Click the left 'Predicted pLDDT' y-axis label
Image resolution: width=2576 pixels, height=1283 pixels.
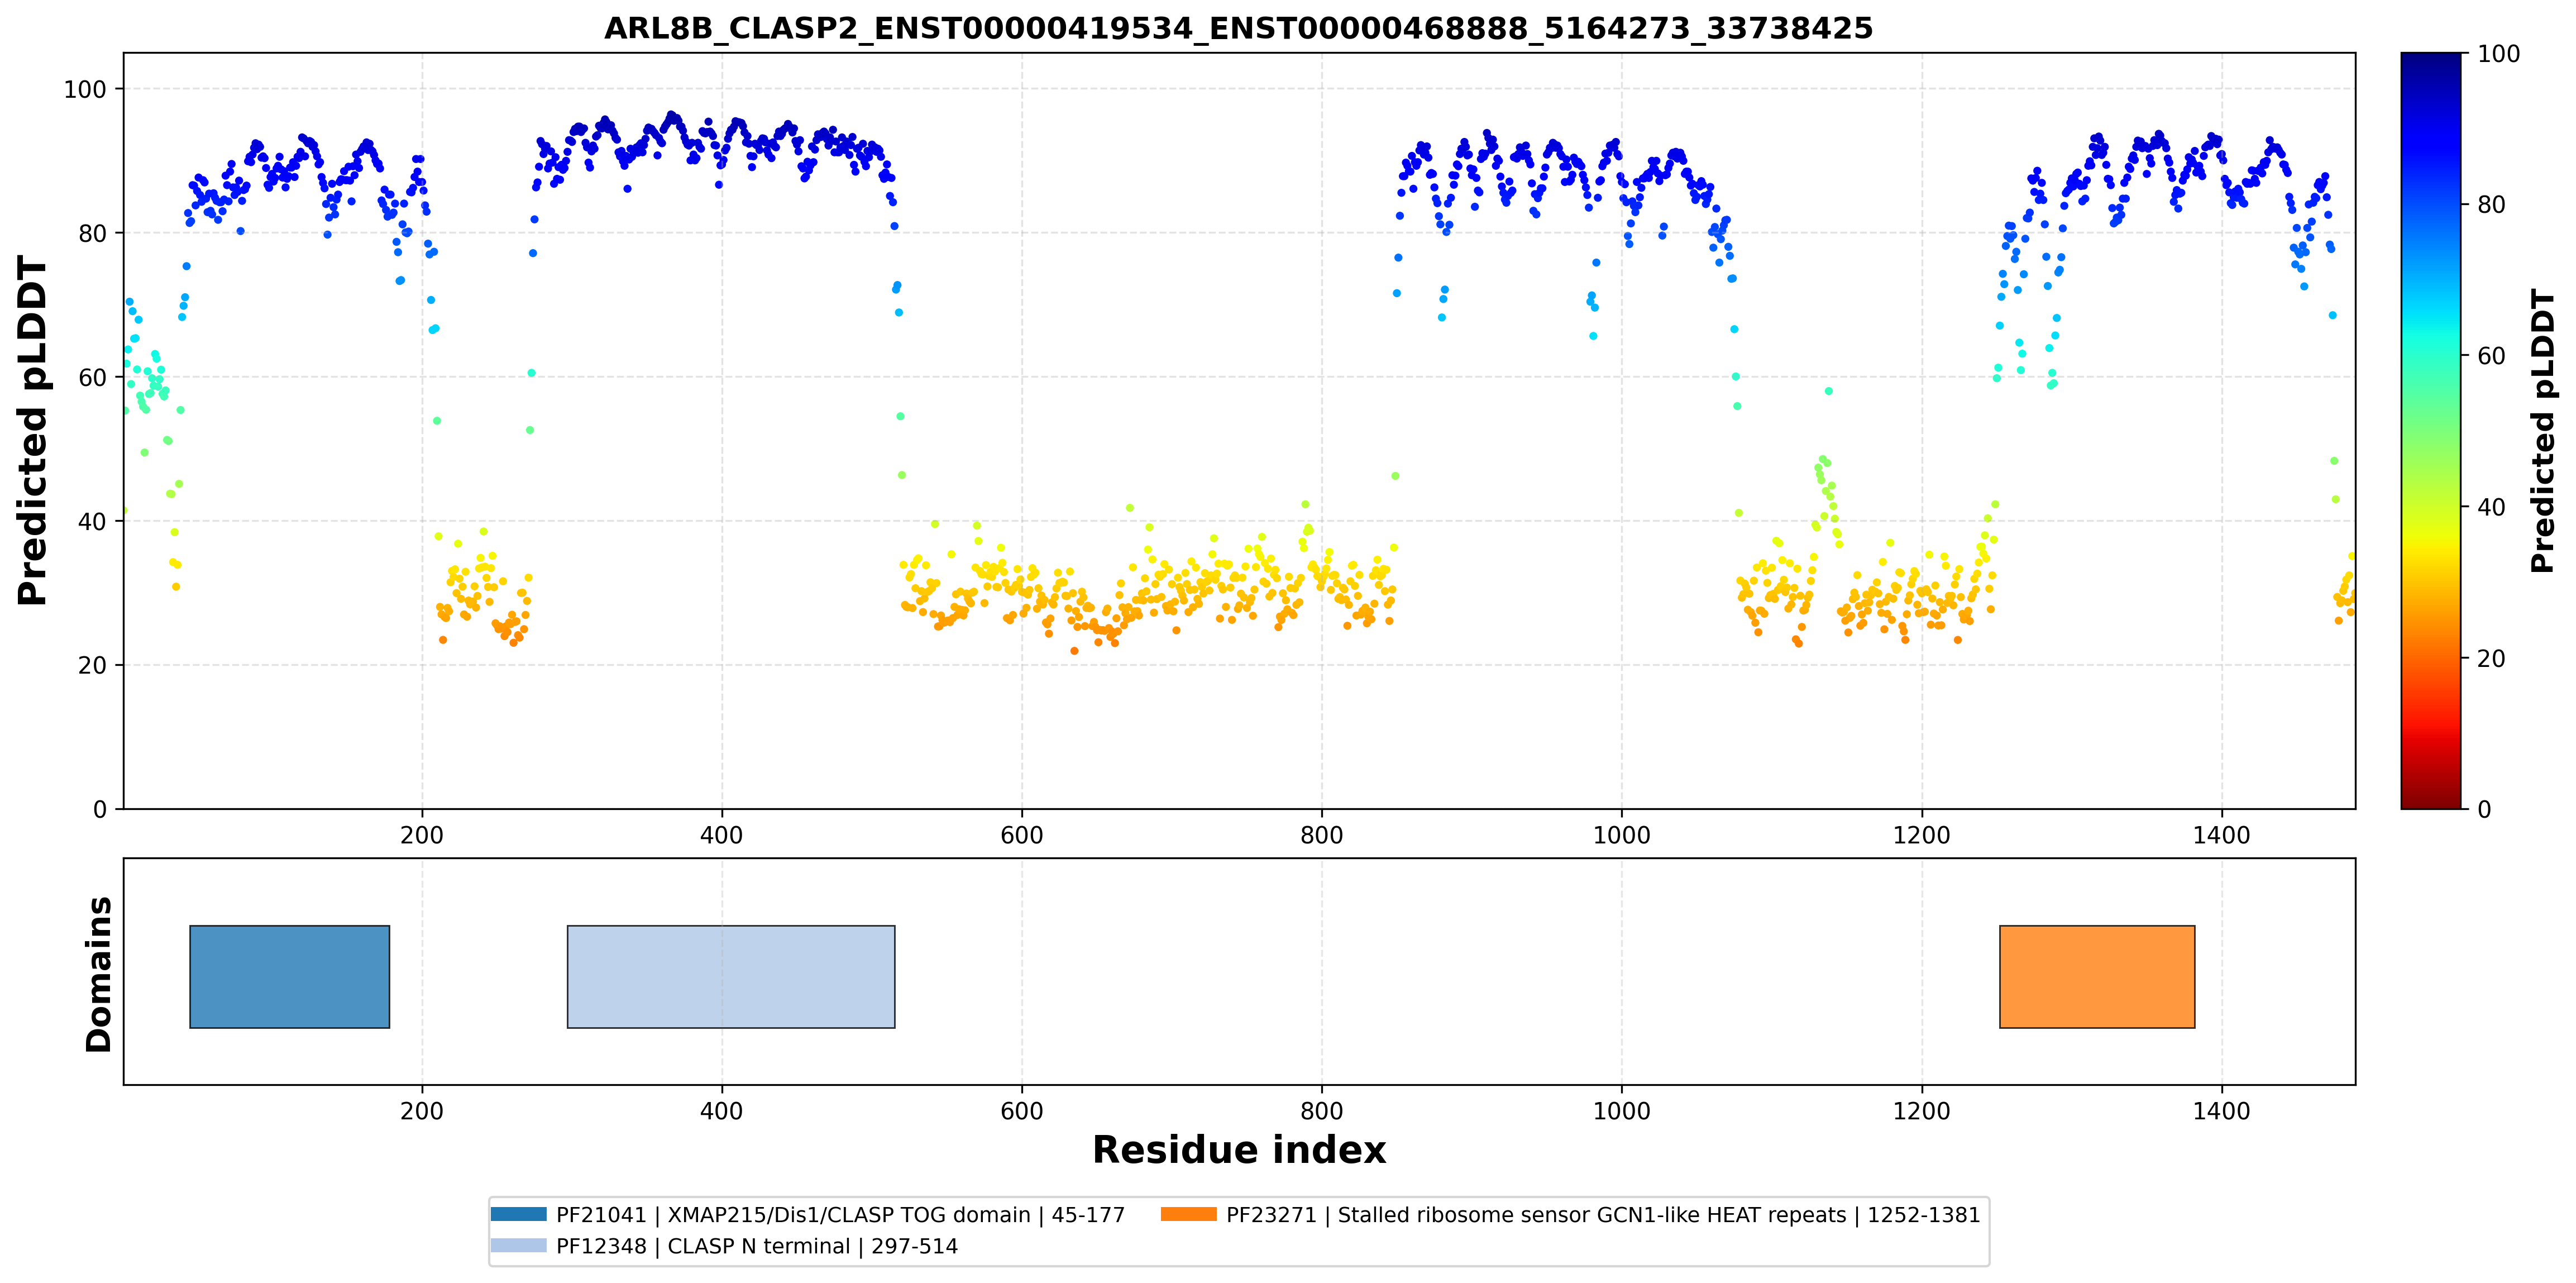(x=32, y=431)
